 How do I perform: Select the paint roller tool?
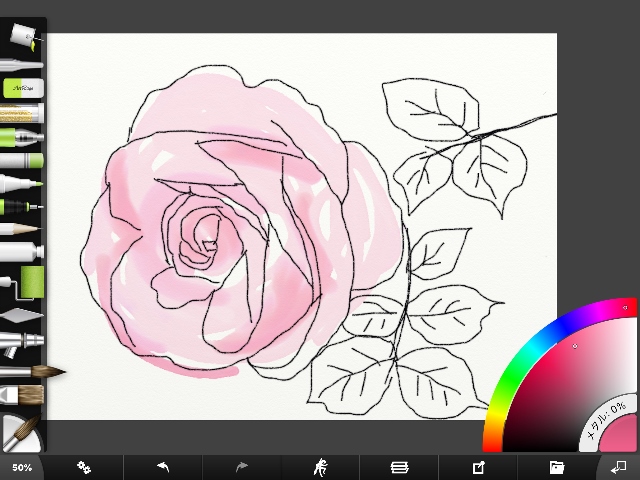point(24,282)
